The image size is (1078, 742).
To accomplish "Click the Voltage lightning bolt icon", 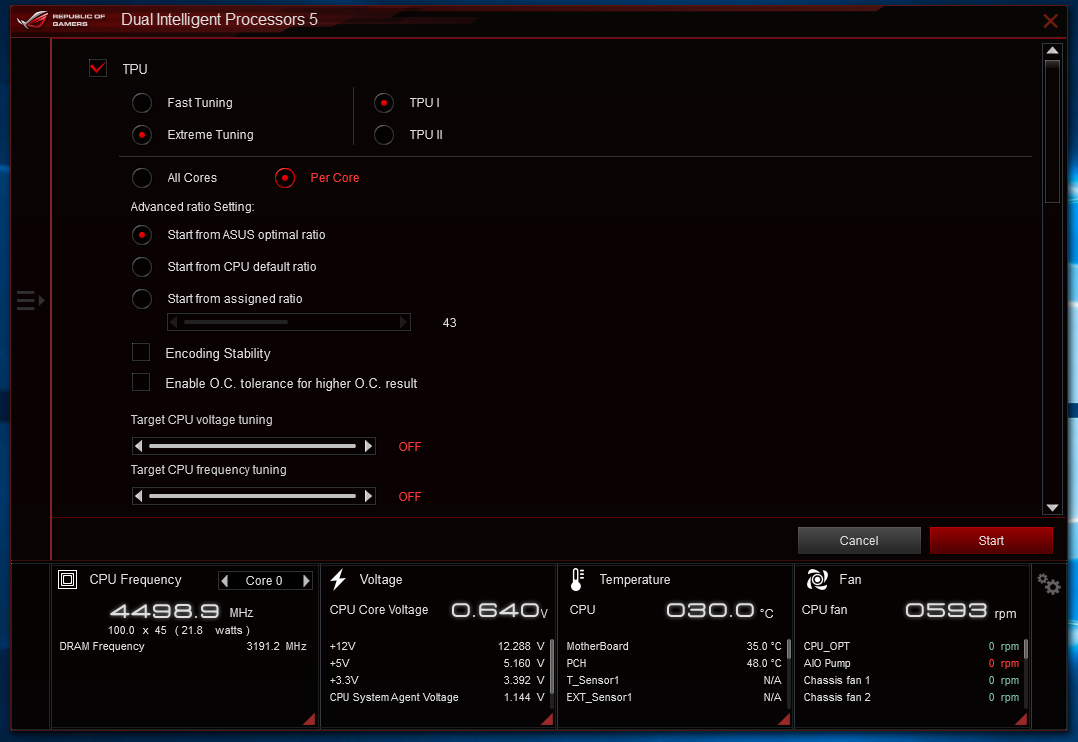I will [x=338, y=580].
